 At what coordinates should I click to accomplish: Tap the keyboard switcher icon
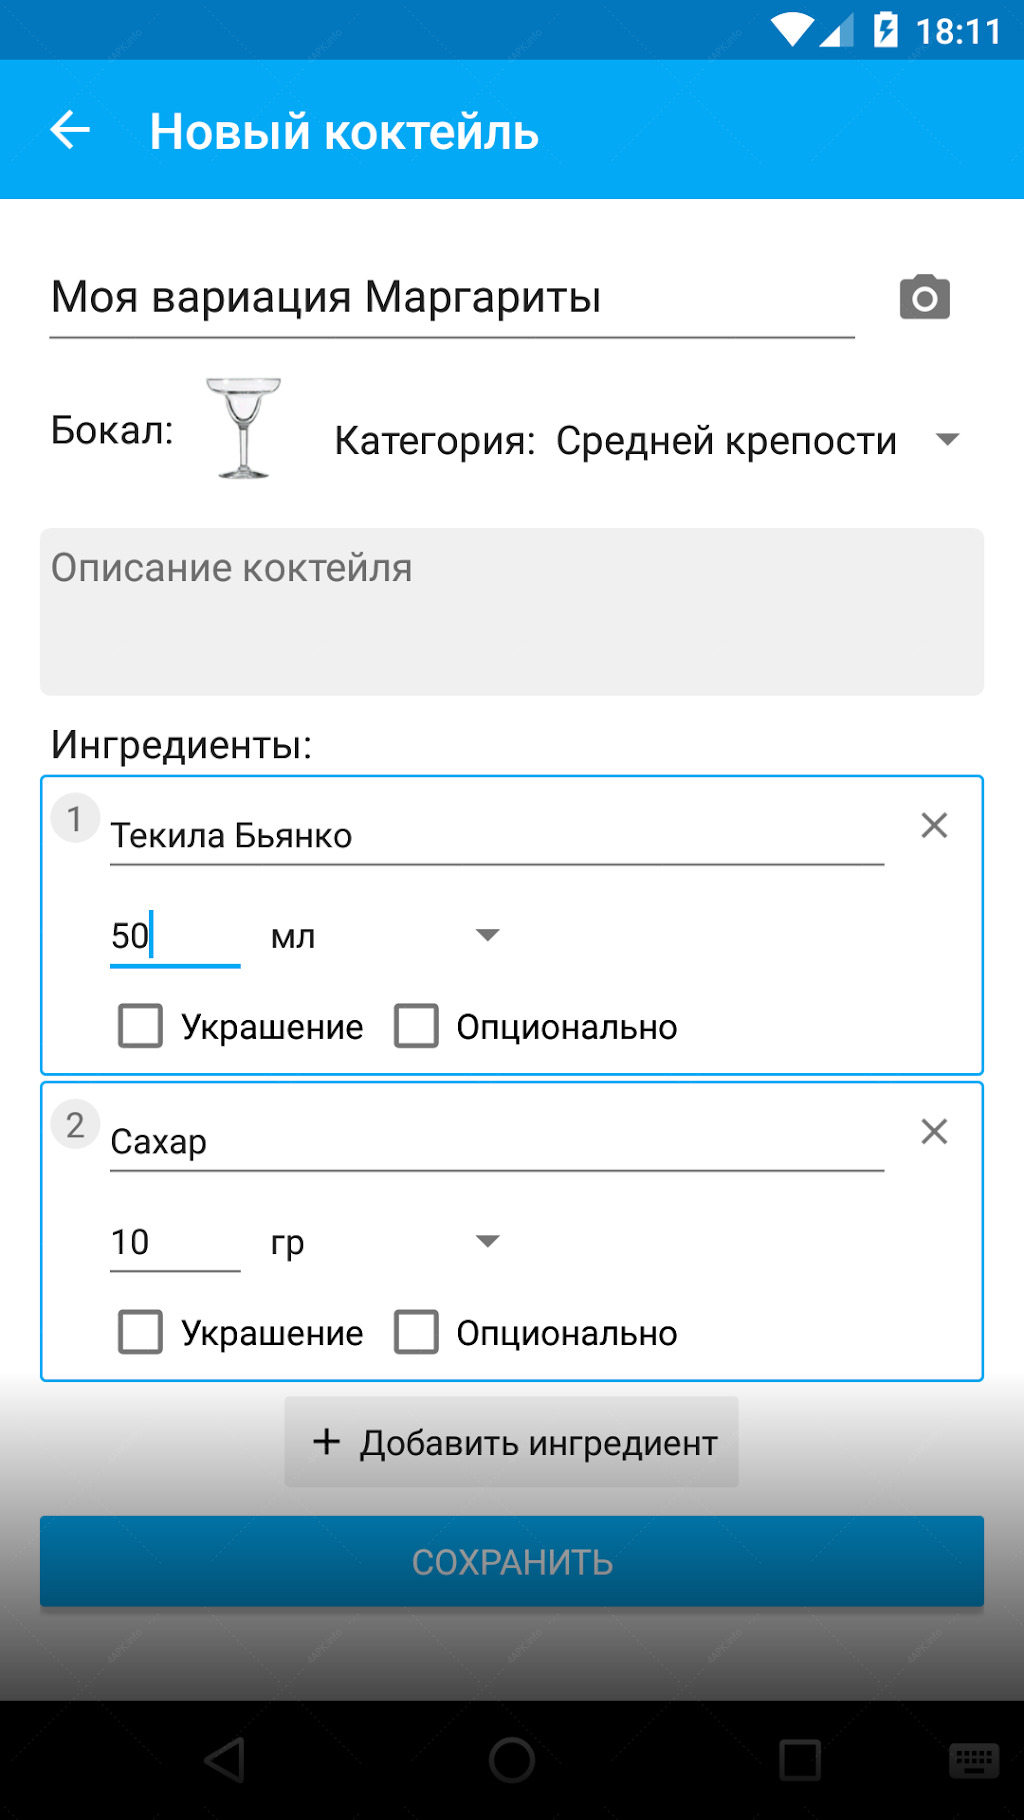(x=974, y=1760)
